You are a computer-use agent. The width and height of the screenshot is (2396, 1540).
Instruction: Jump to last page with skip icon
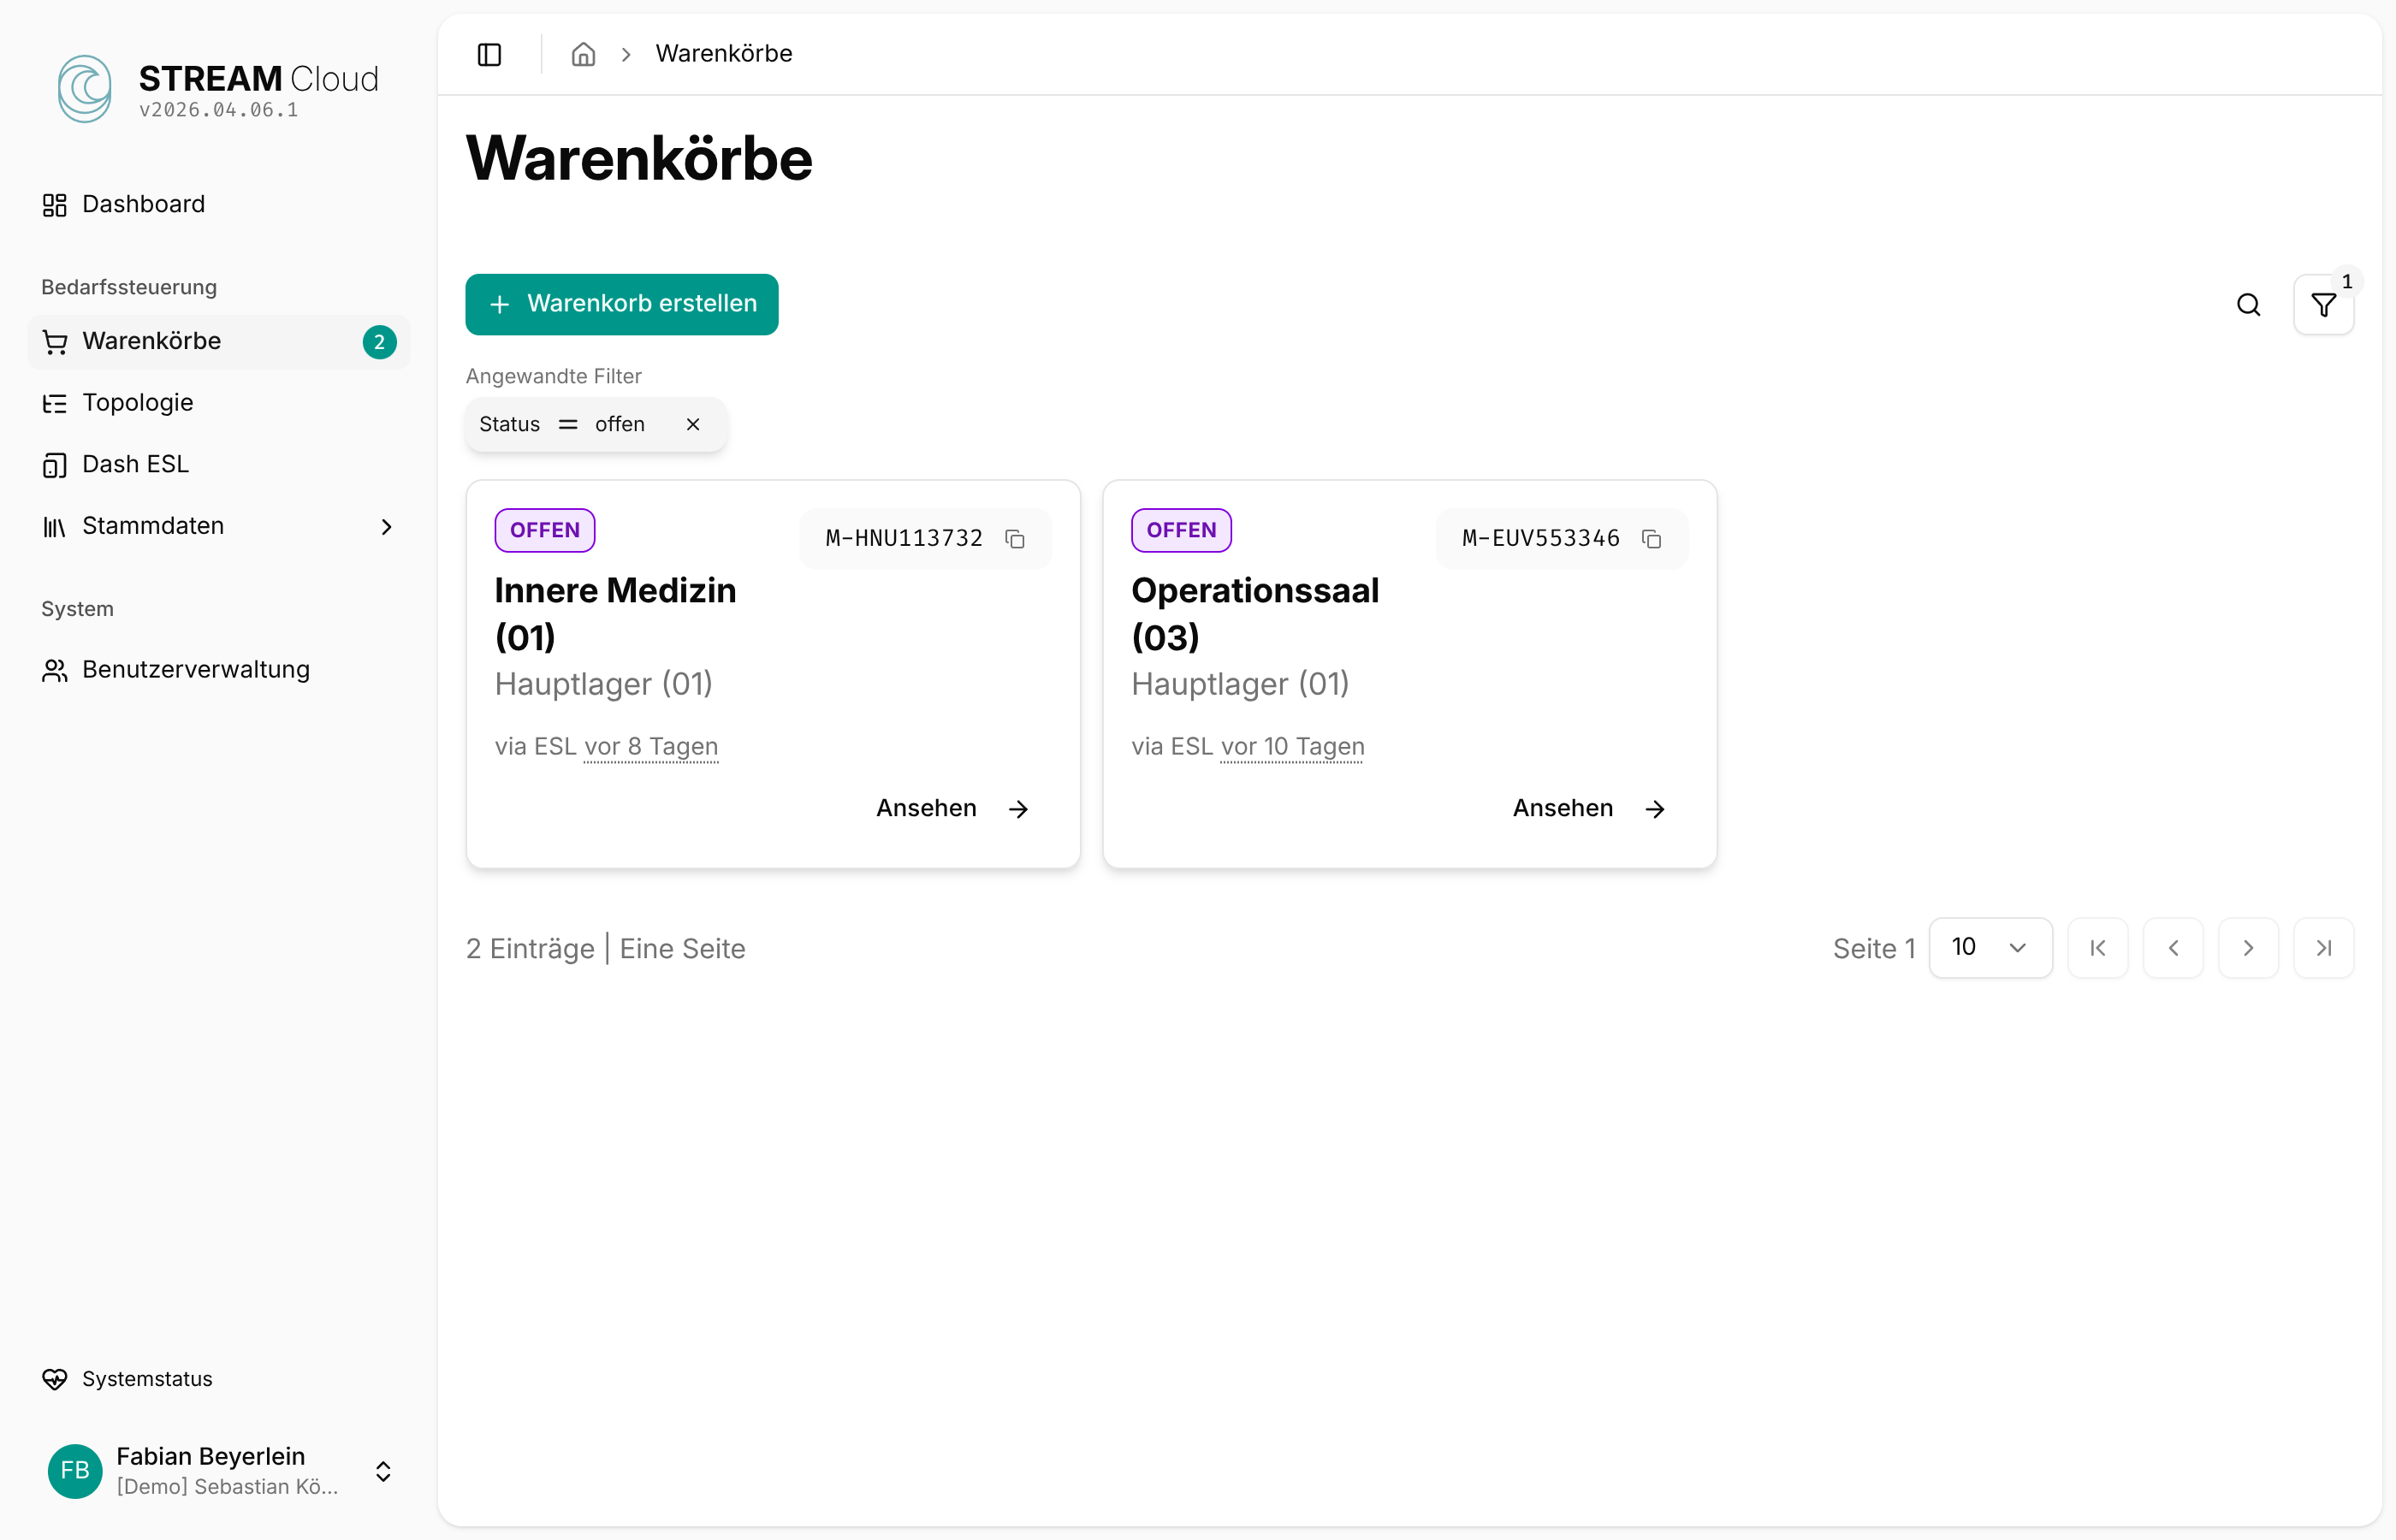coord(2323,947)
